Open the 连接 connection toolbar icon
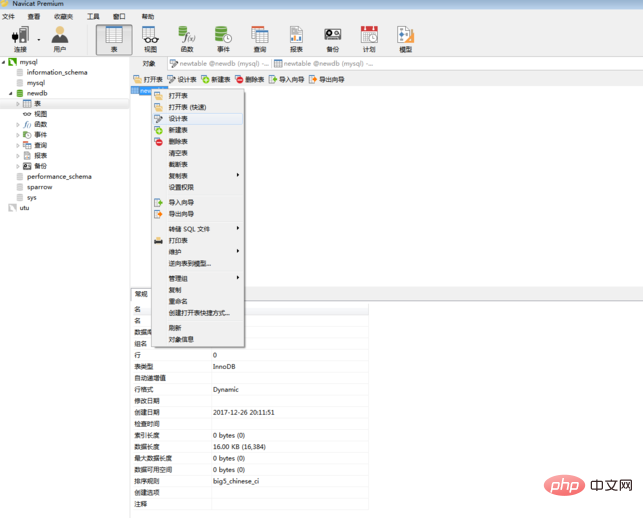The height and width of the screenshot is (518, 643). pos(20,39)
